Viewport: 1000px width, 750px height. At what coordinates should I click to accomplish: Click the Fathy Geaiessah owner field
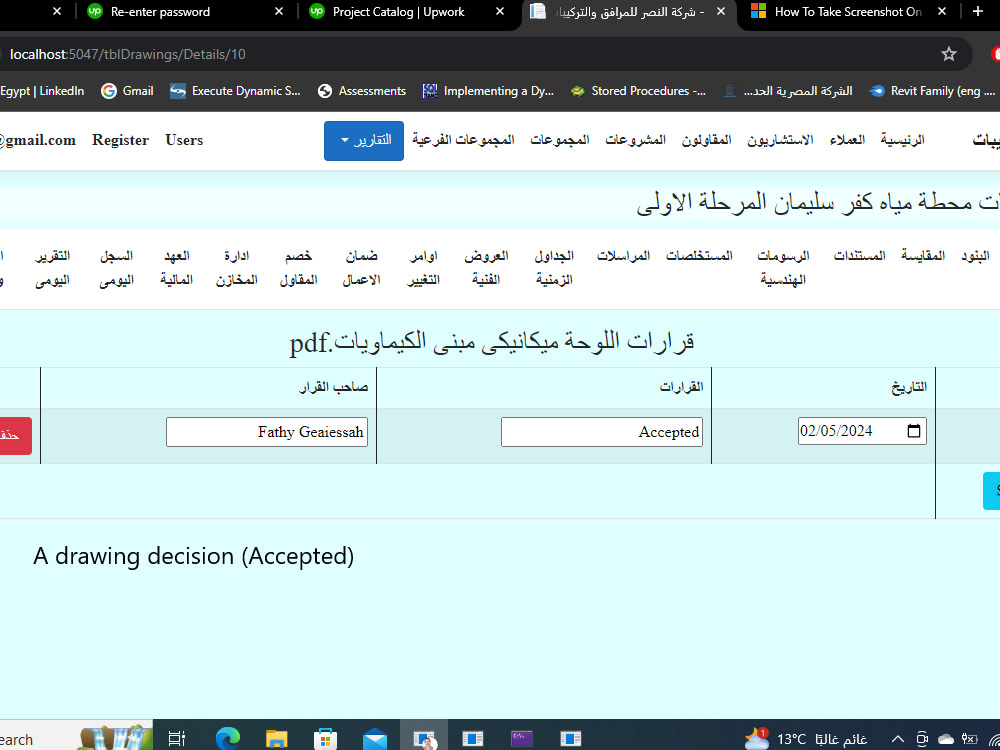point(267,432)
